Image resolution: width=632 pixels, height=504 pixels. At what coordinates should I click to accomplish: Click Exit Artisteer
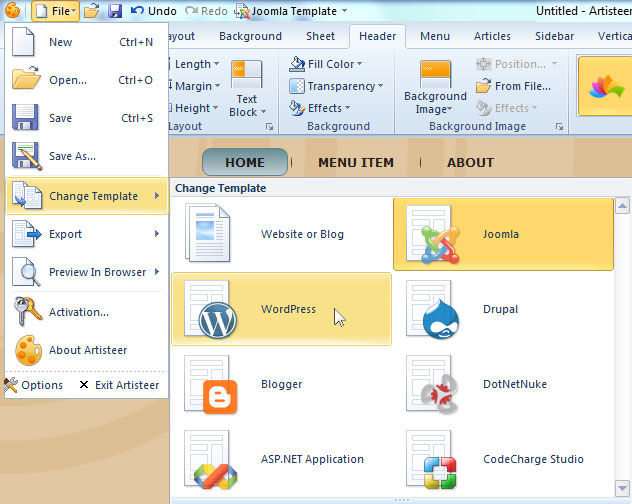click(x=119, y=385)
